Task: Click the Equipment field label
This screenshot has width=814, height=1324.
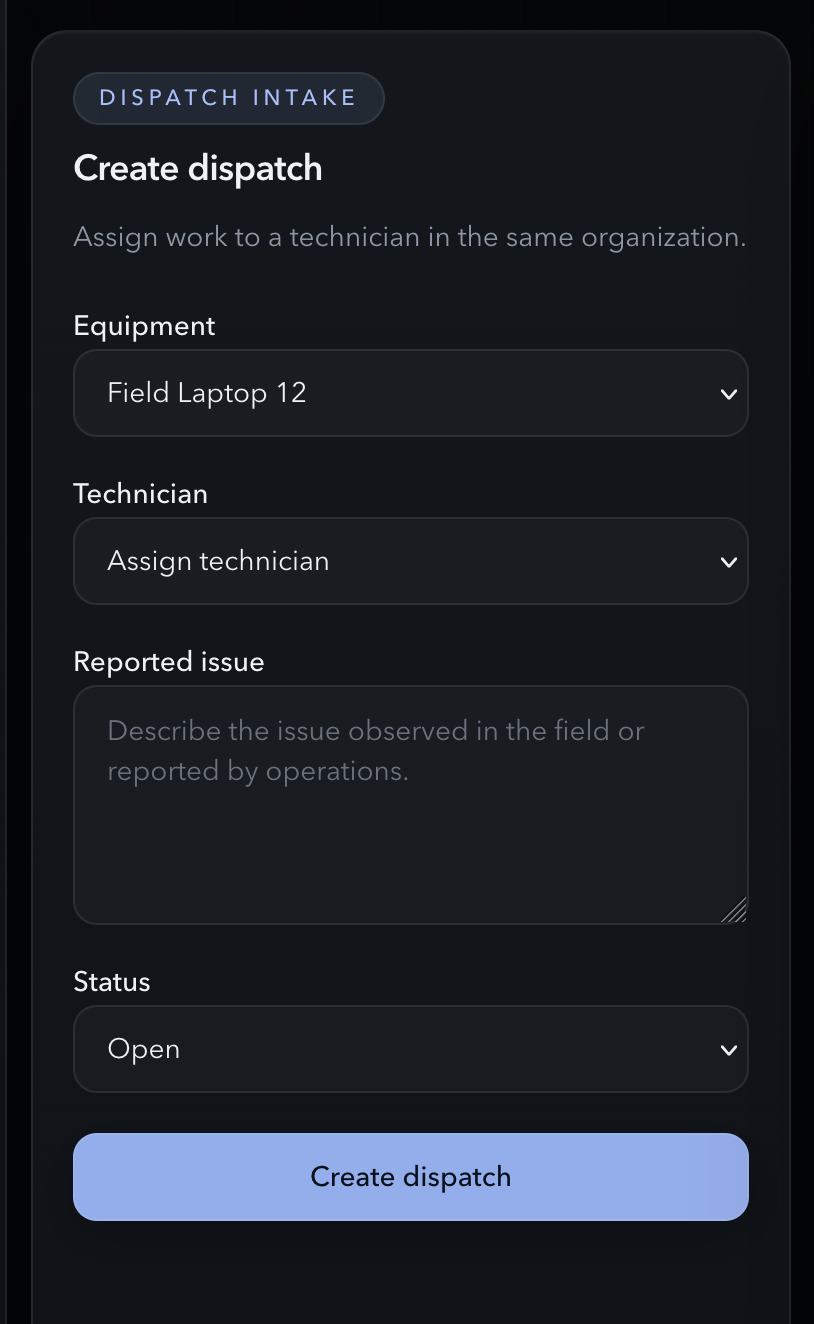Action: [x=143, y=325]
